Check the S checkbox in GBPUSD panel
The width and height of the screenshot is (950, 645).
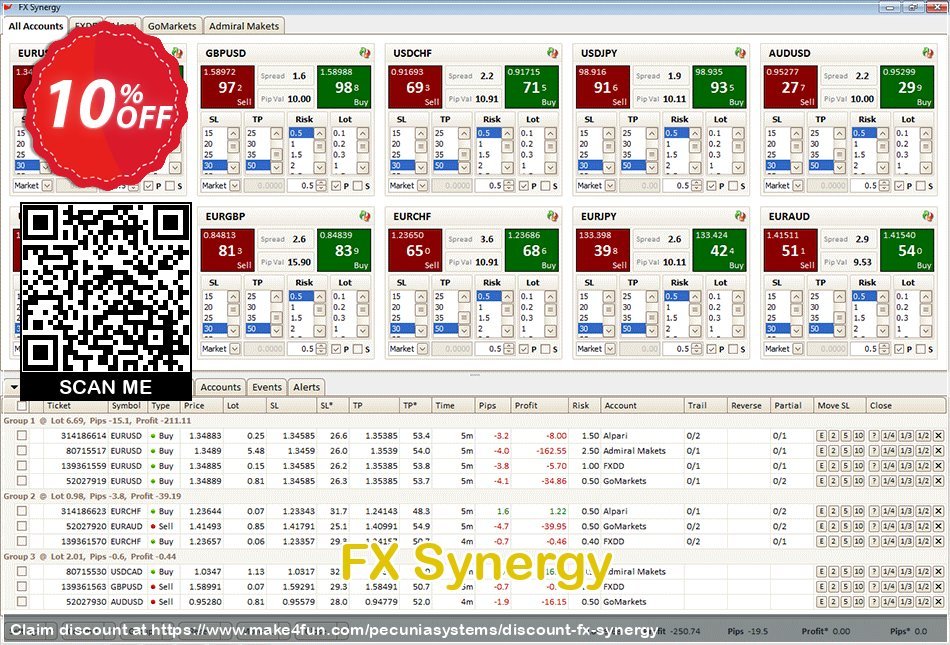pyautogui.click(x=357, y=186)
